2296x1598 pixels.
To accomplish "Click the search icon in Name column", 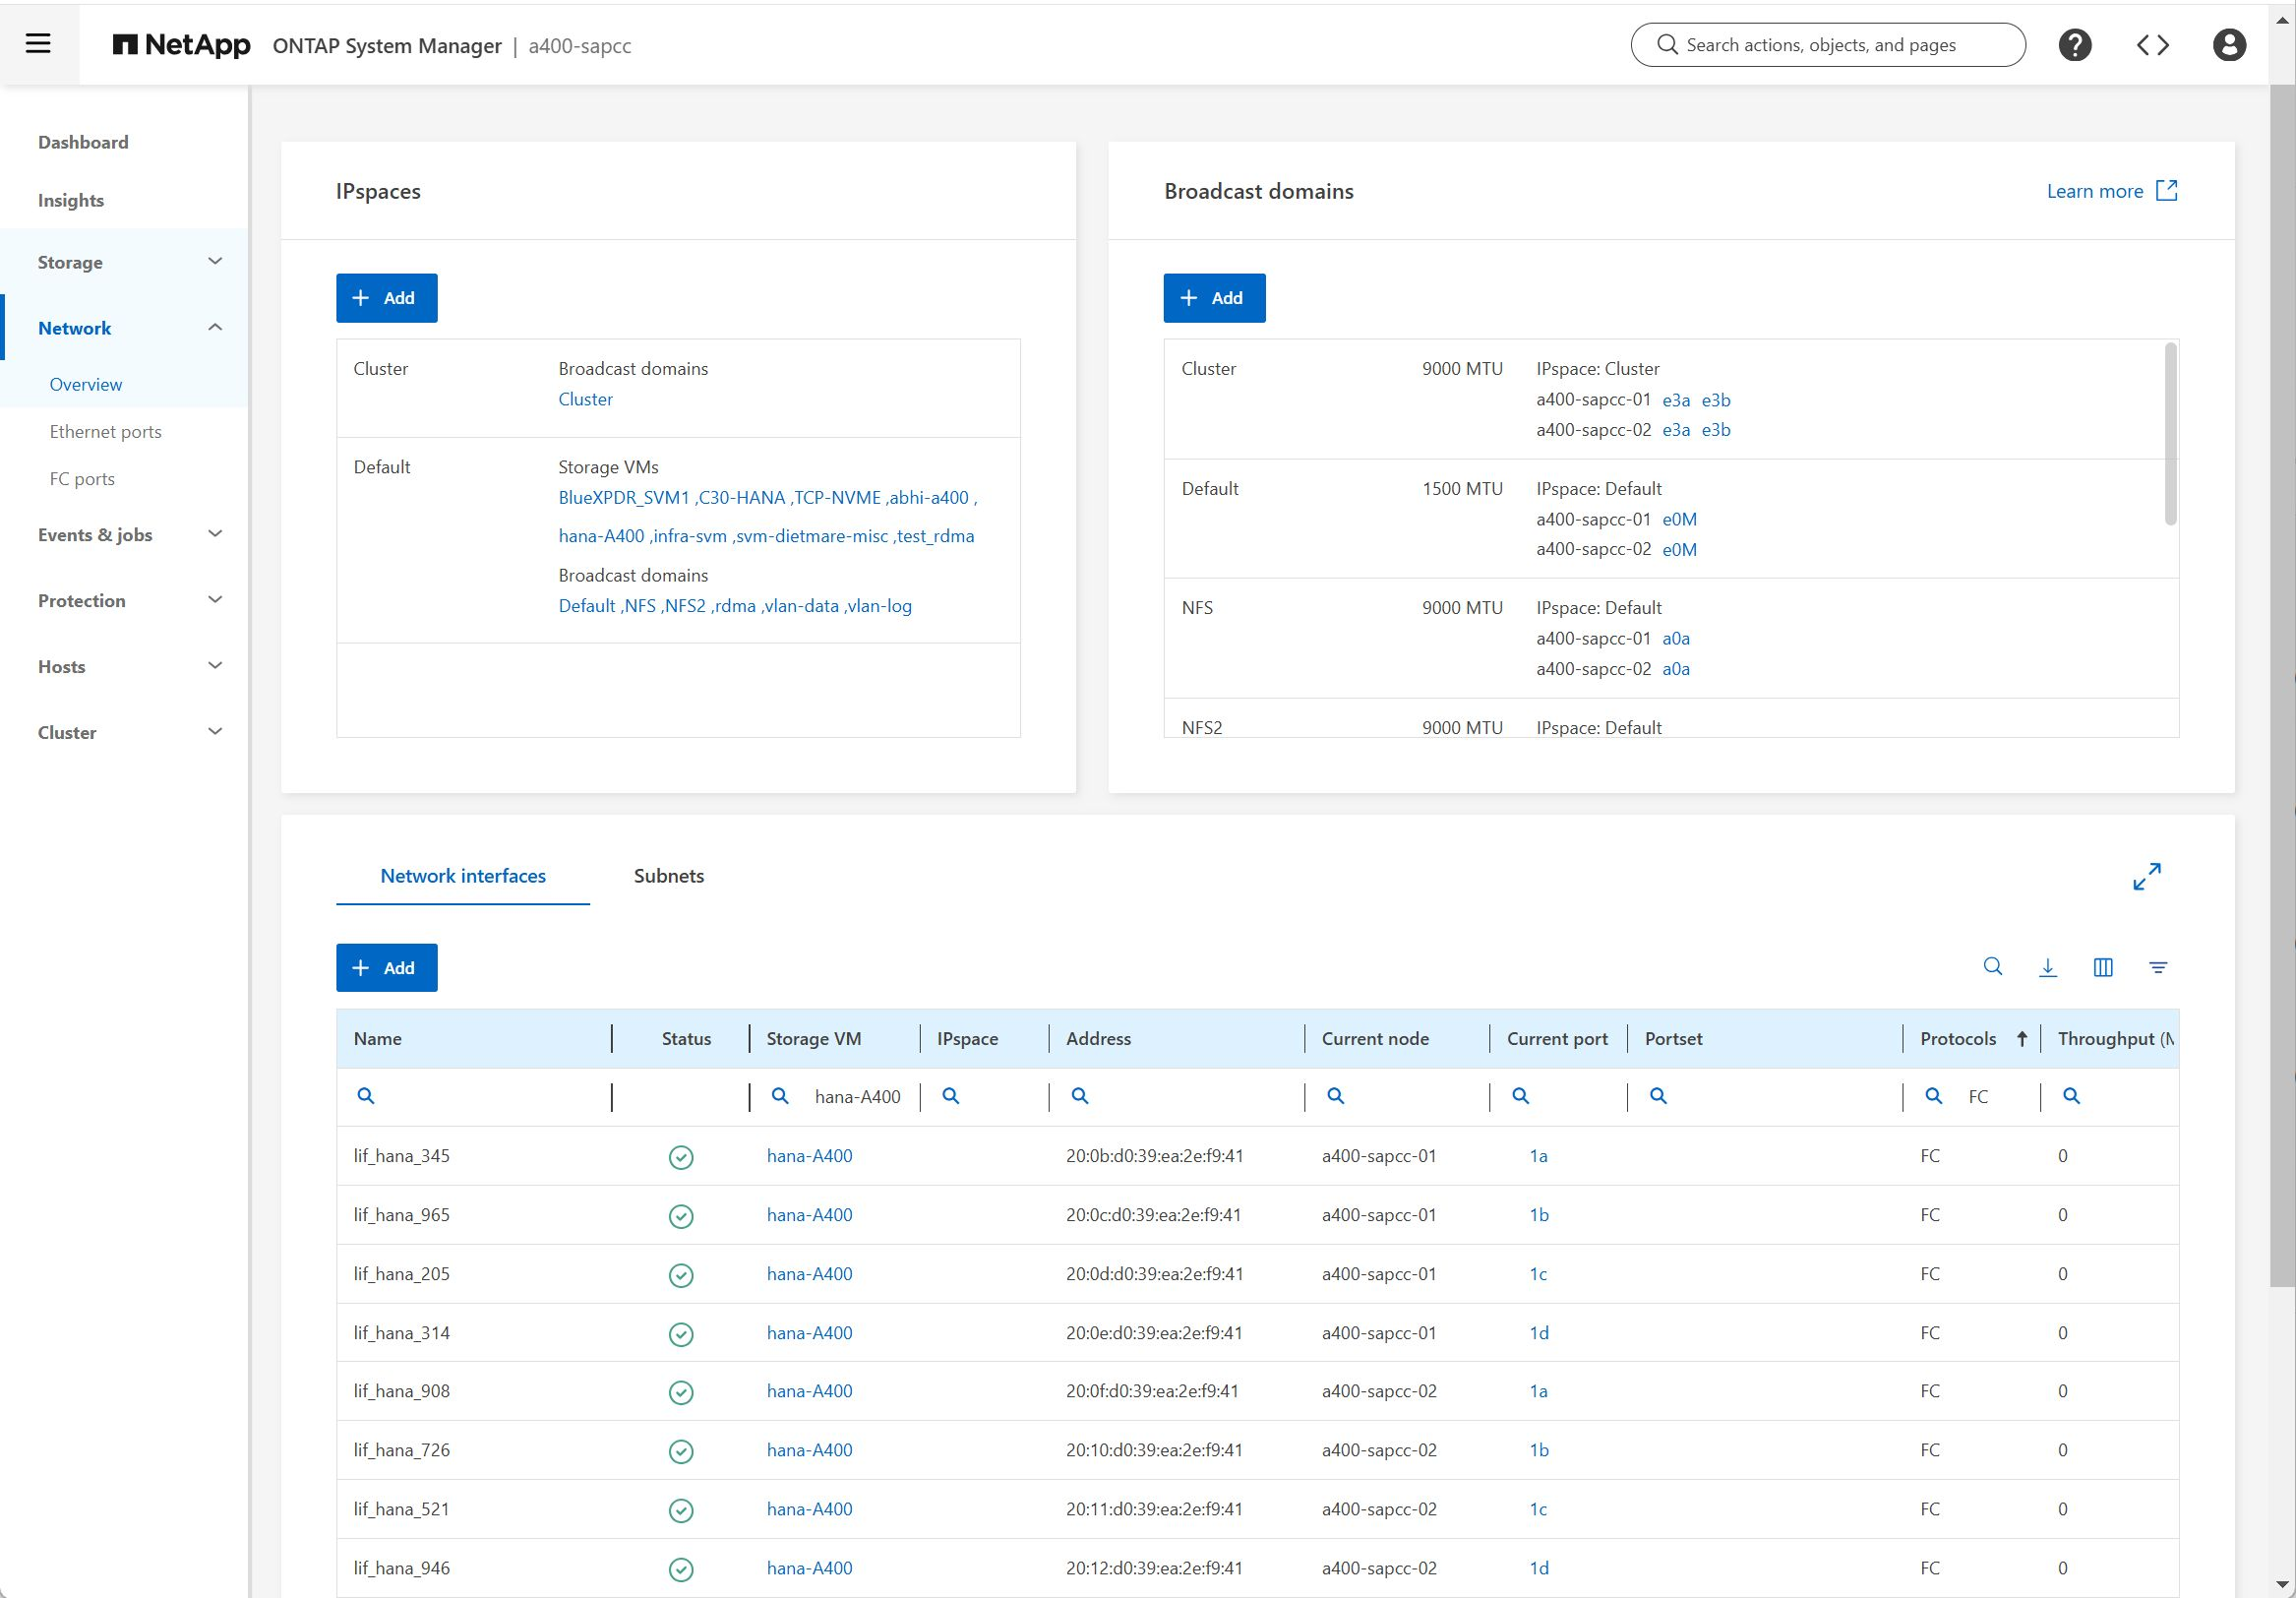I will pos(361,1094).
